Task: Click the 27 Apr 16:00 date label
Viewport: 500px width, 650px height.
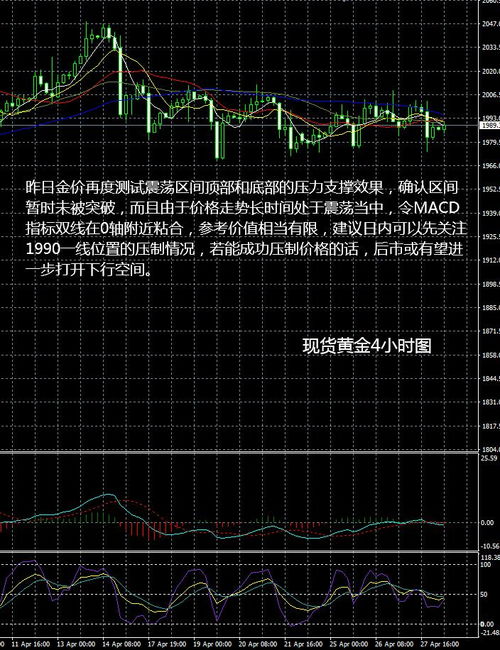Action: pos(439,644)
